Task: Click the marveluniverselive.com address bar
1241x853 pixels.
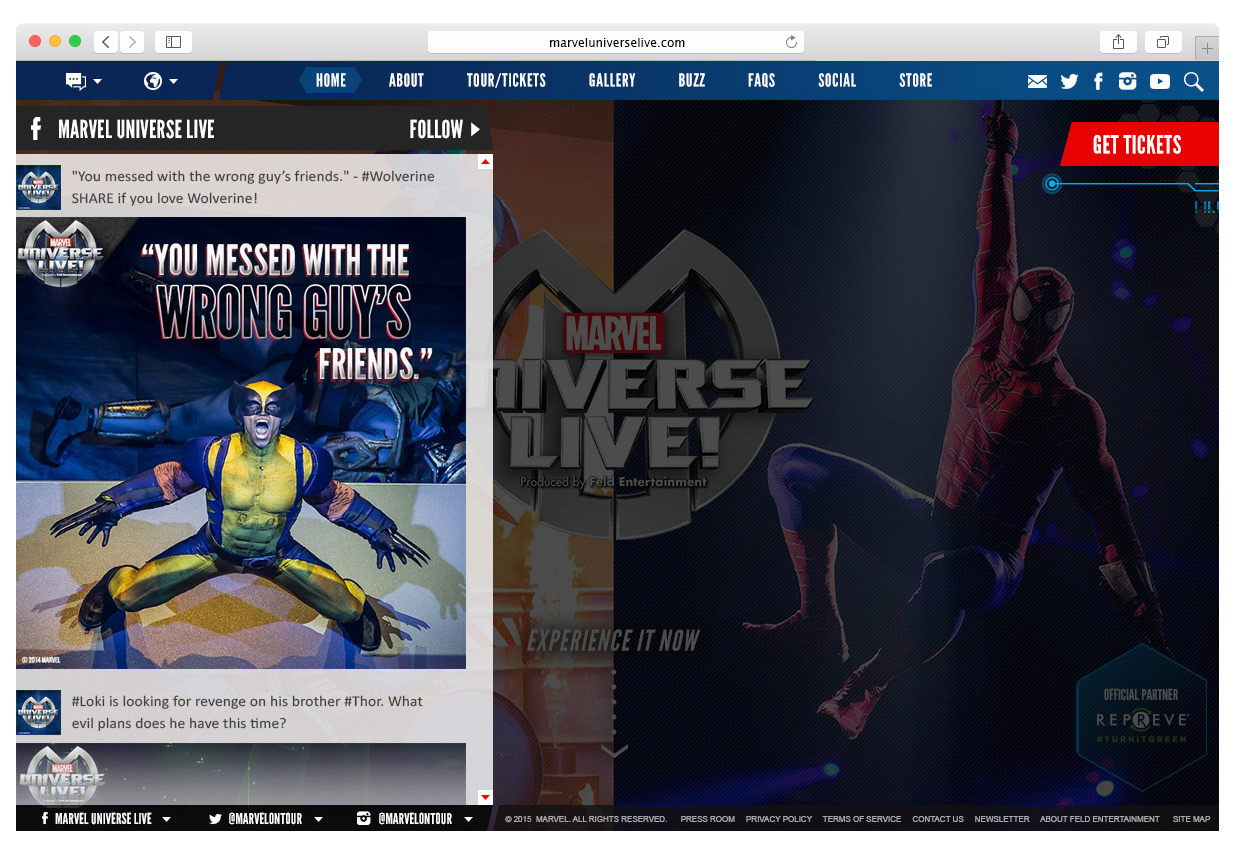Action: 616,42
